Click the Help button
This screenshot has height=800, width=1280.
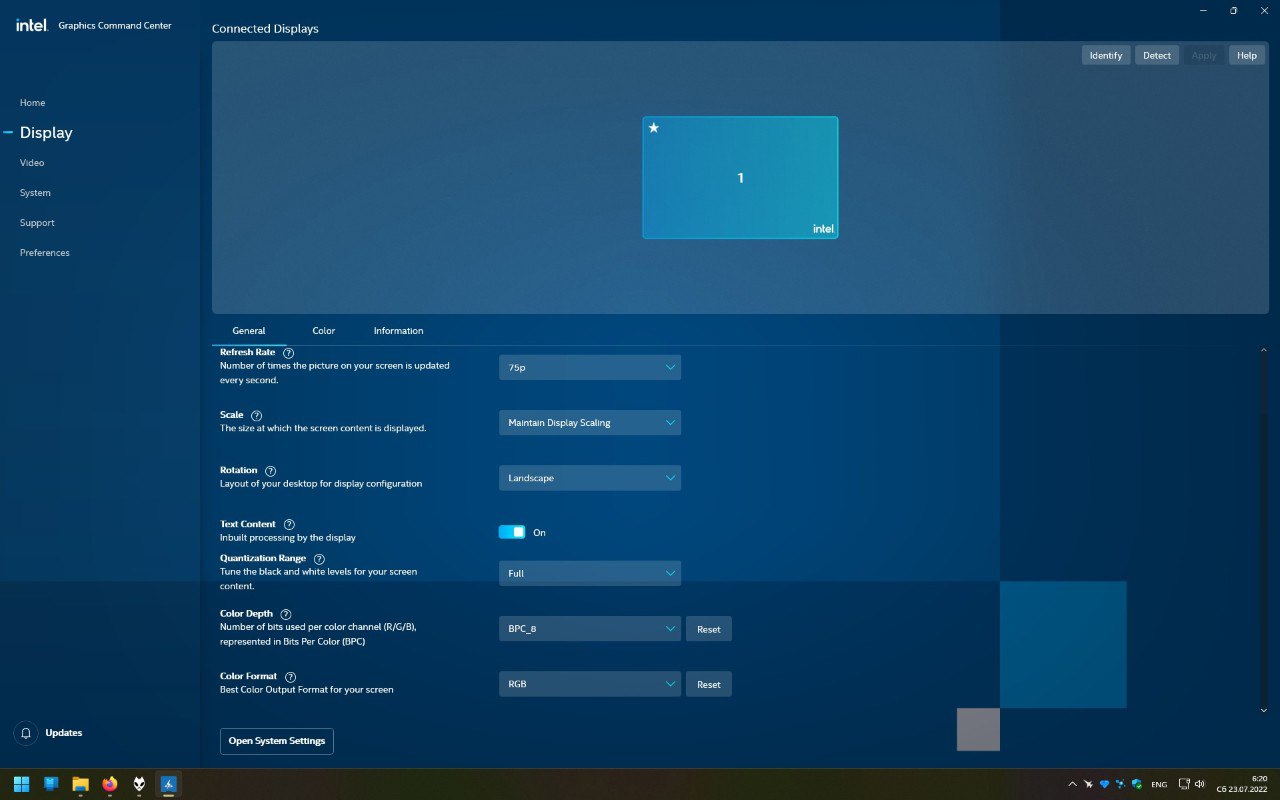[1247, 55]
